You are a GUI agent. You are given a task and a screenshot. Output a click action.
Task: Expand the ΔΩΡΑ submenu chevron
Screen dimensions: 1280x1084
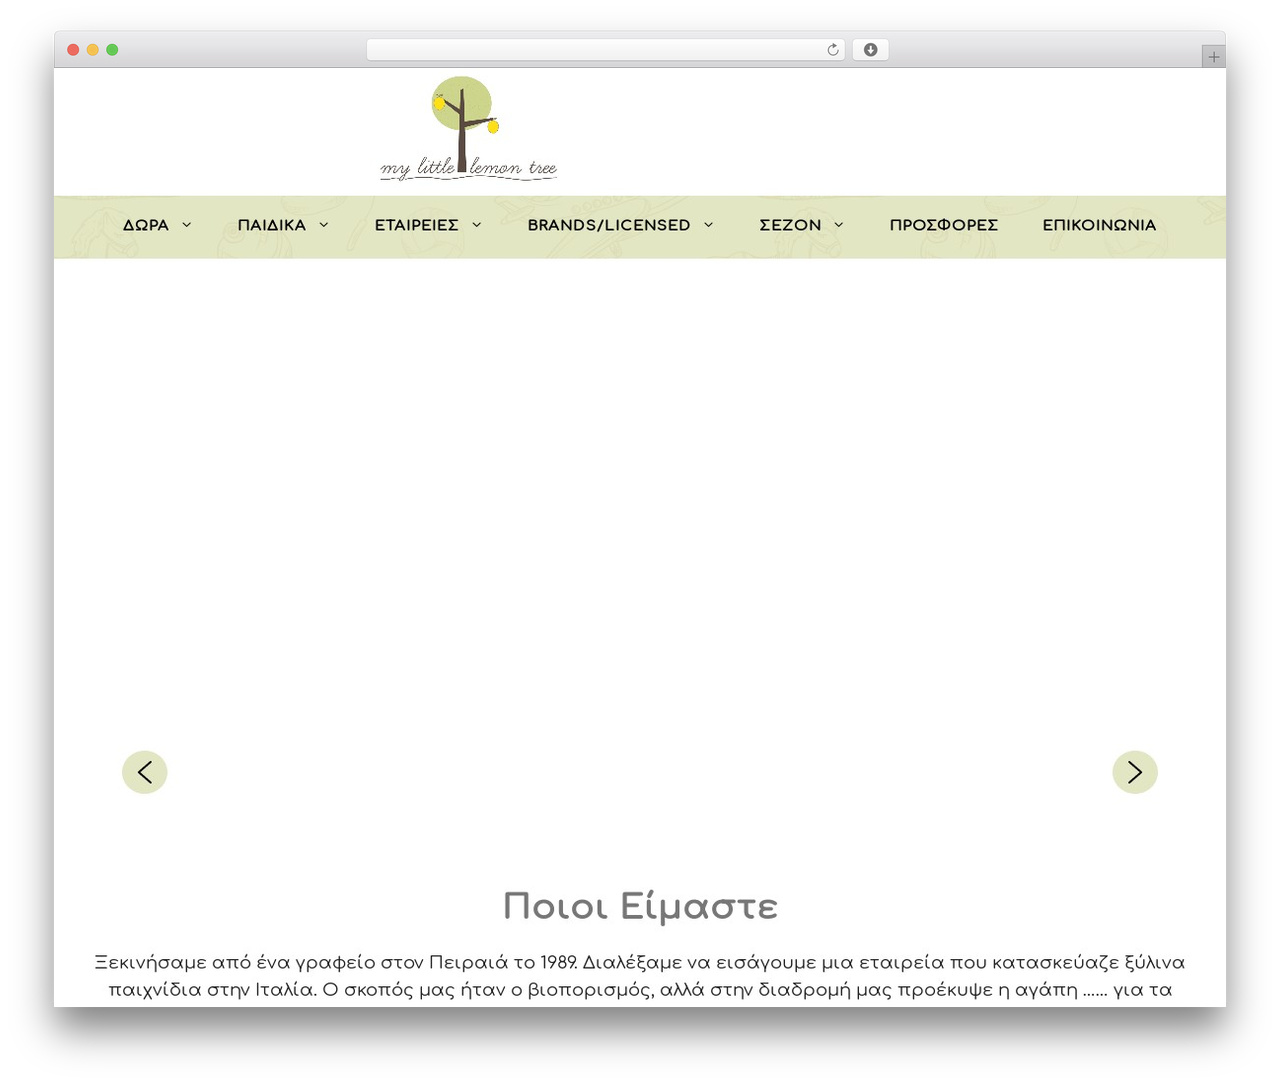tap(187, 225)
